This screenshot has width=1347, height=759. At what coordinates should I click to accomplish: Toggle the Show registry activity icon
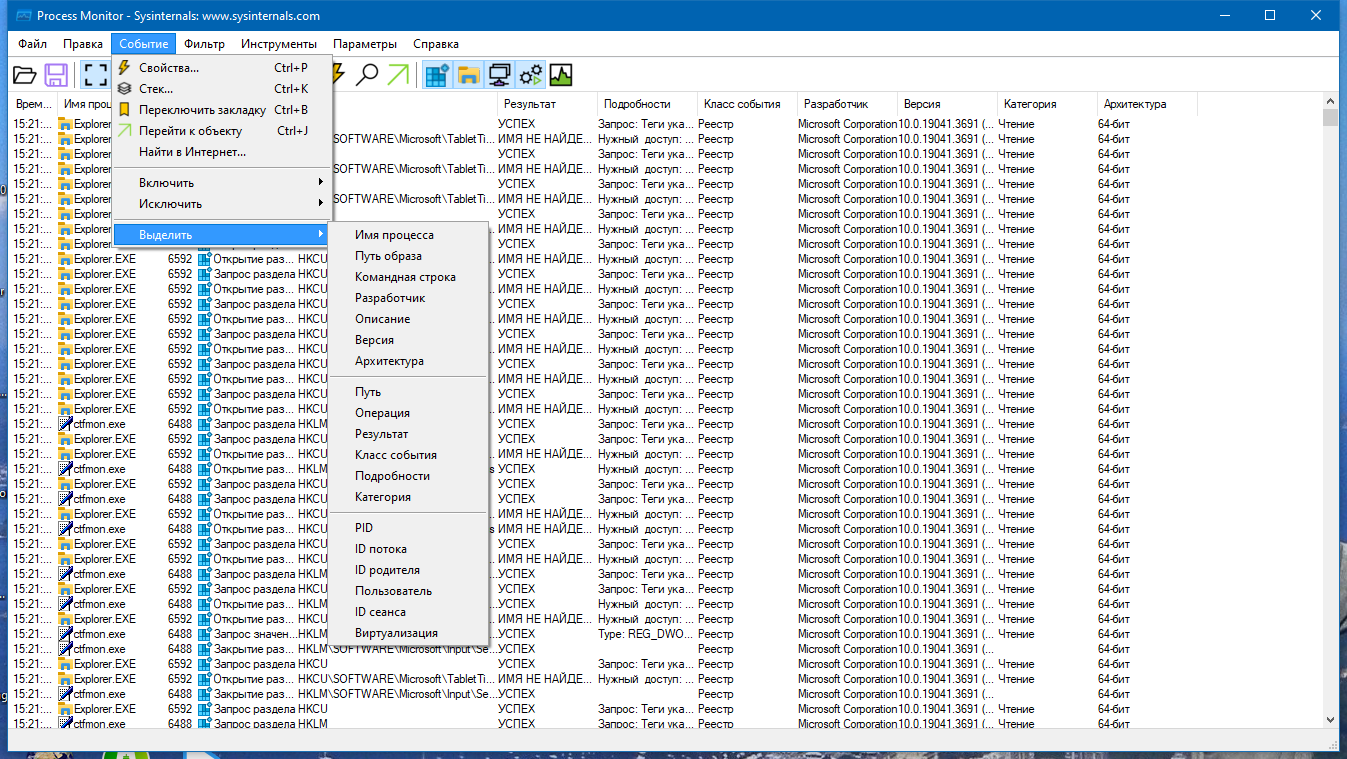[x=437, y=74]
